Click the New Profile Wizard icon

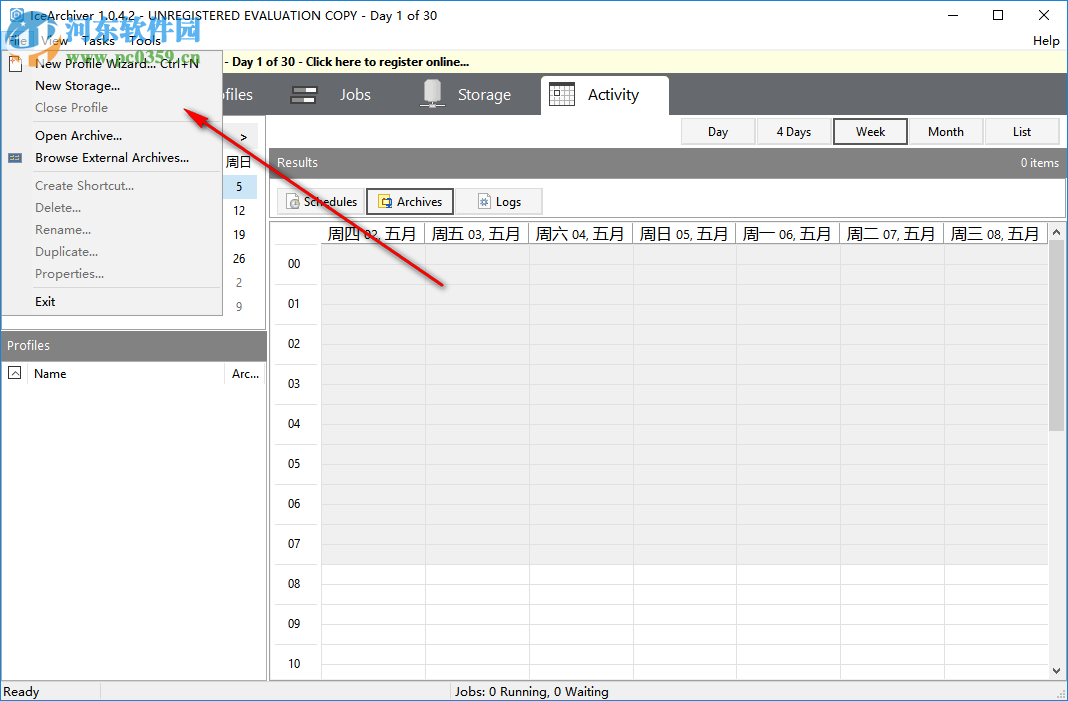[x=15, y=63]
